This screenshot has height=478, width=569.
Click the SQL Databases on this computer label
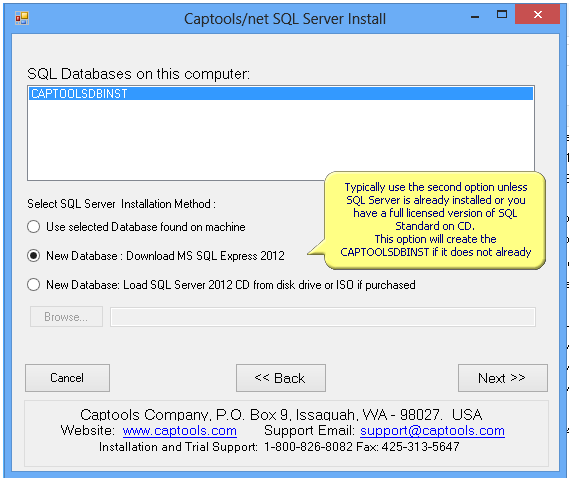tap(139, 74)
